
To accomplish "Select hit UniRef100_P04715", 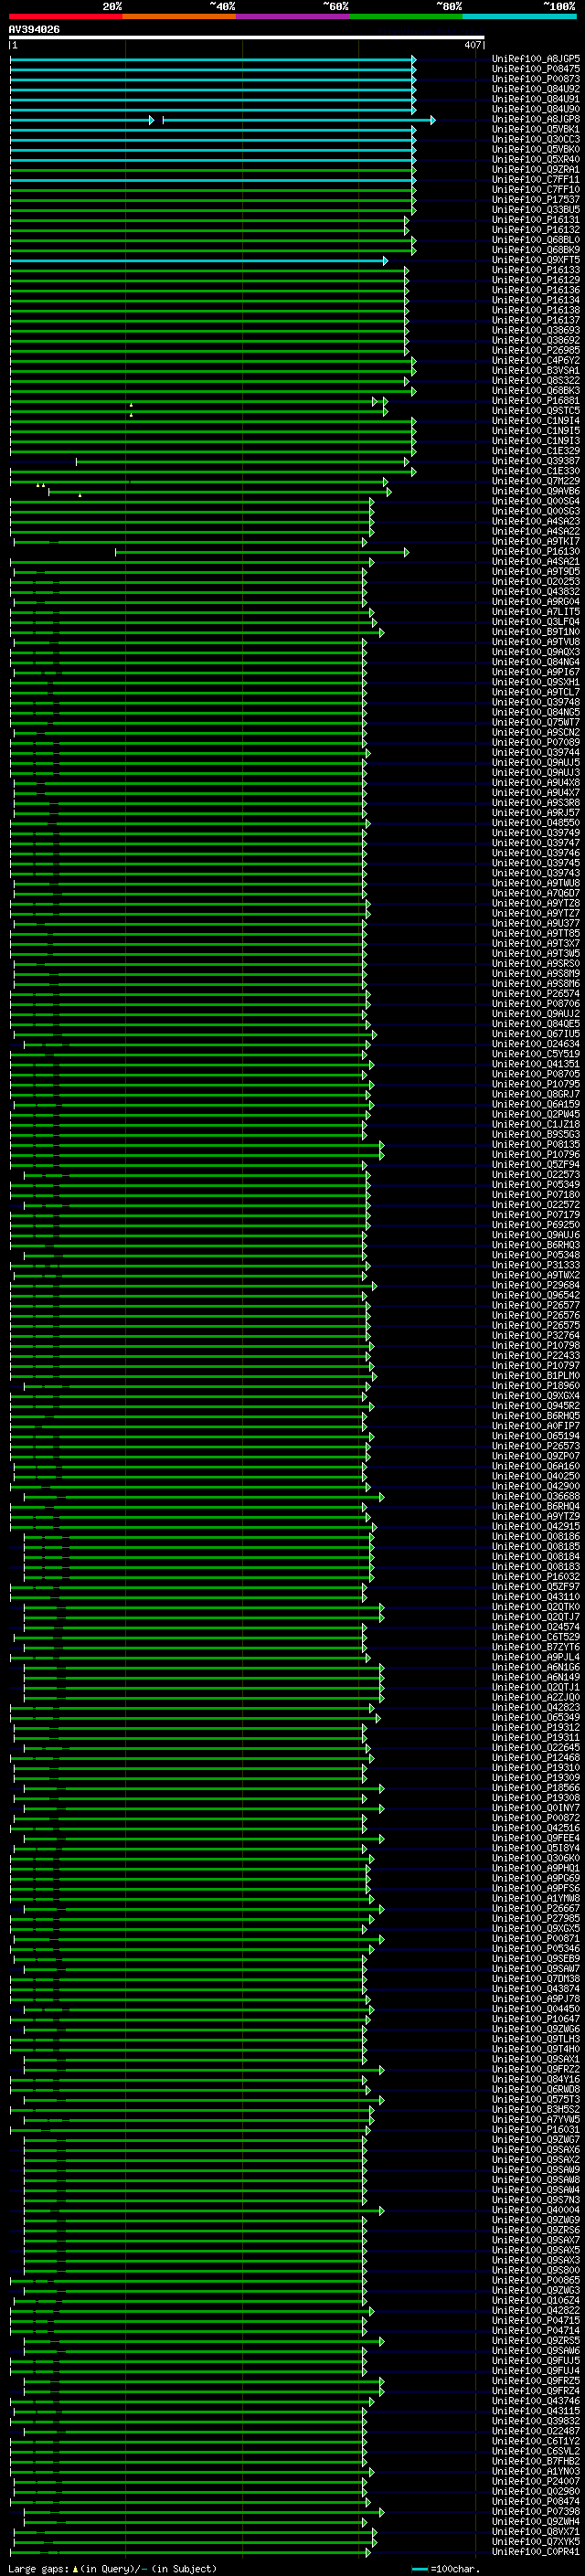I will pos(536,2320).
